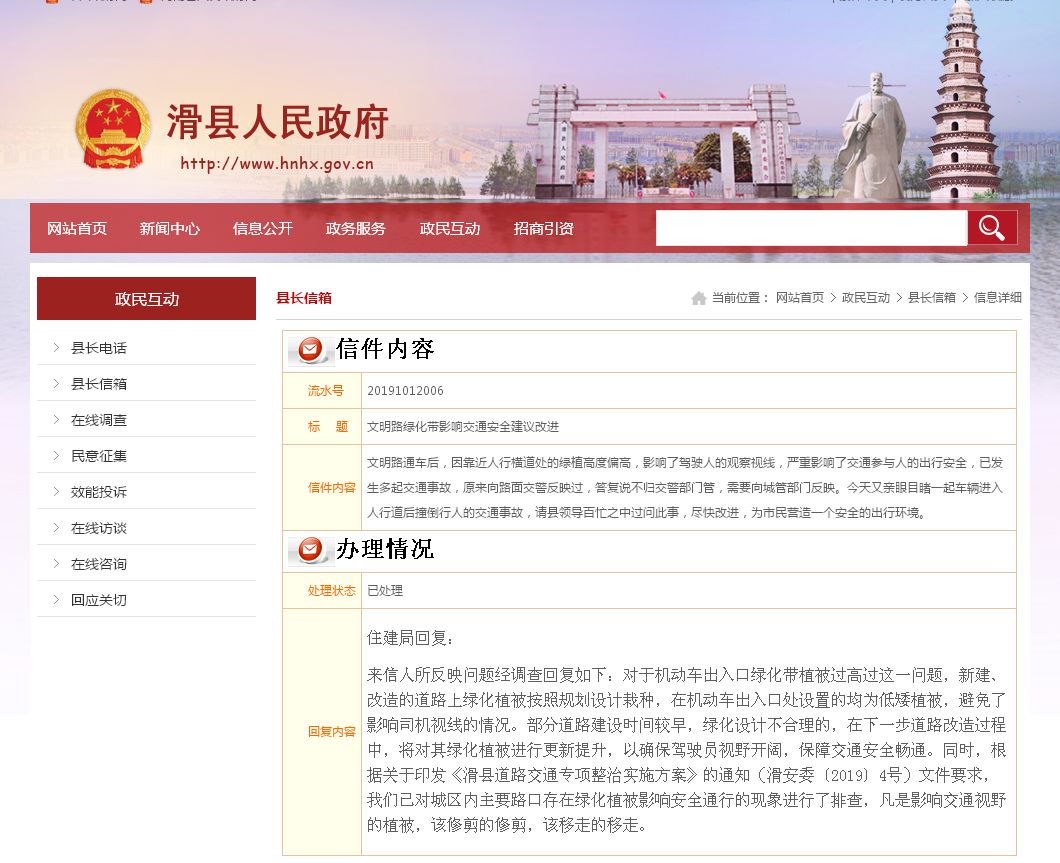The width and height of the screenshot is (1060, 863).
Task: Click the national emblem logo
Action: 112,129
